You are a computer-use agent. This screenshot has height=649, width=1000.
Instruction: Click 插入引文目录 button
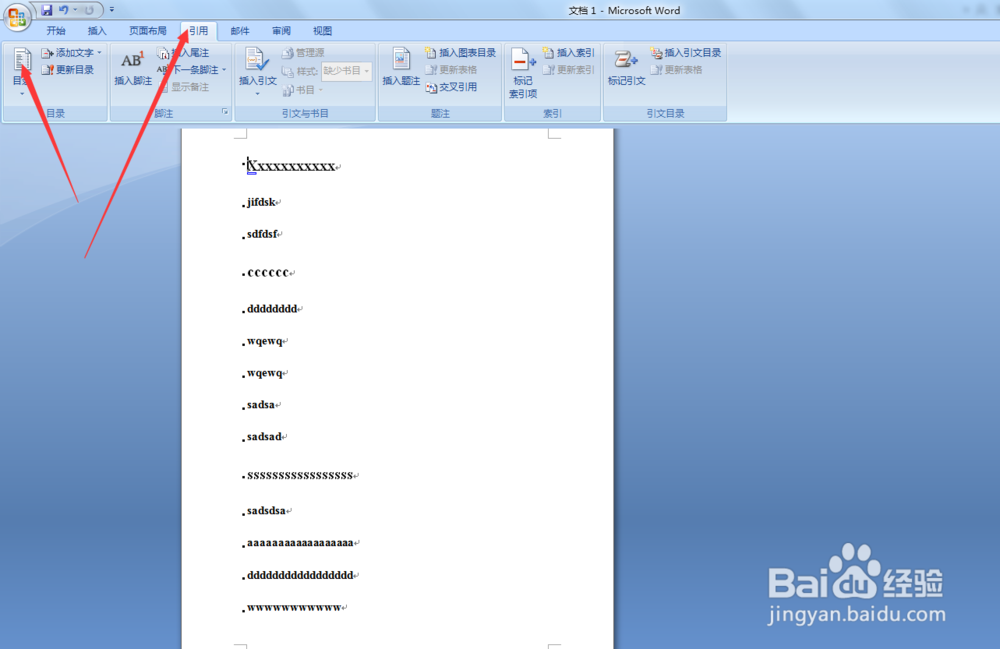[x=686, y=53]
